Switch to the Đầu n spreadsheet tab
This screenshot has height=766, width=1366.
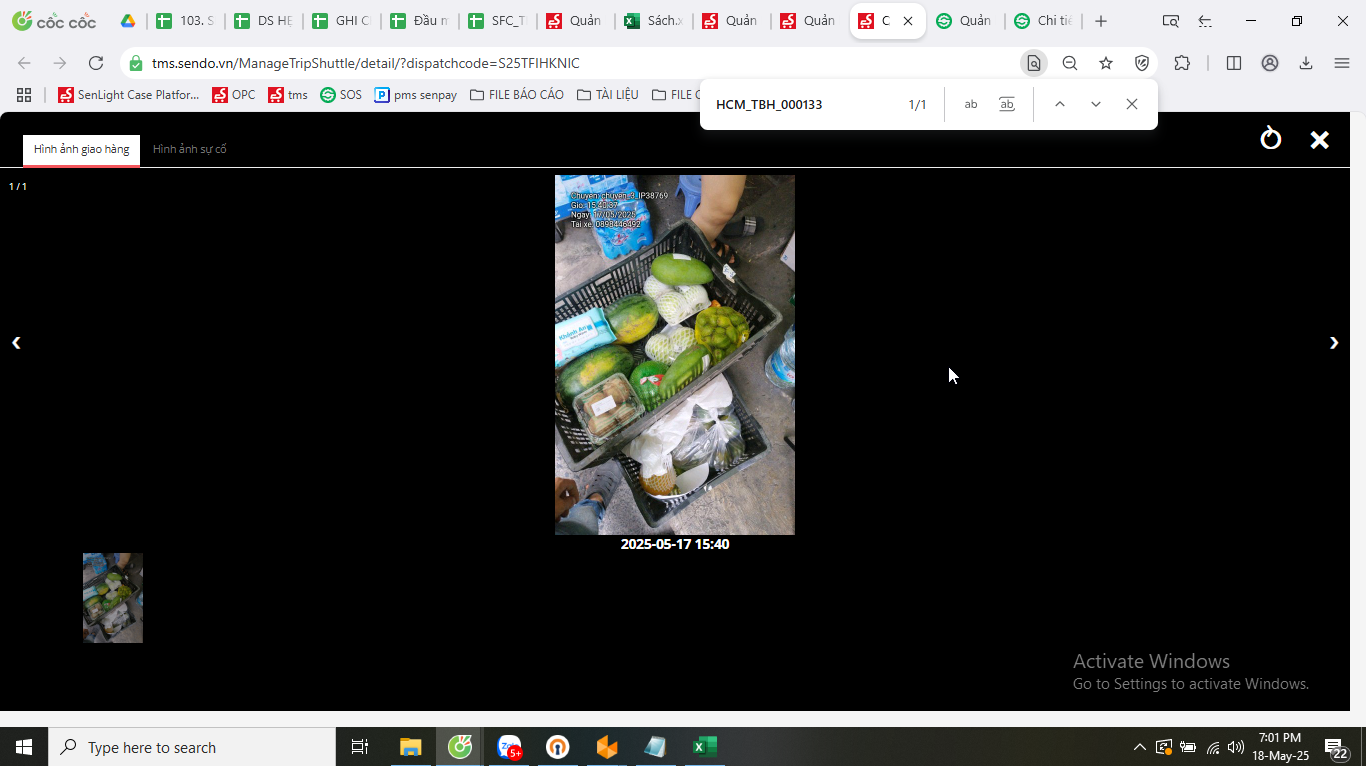[420, 21]
